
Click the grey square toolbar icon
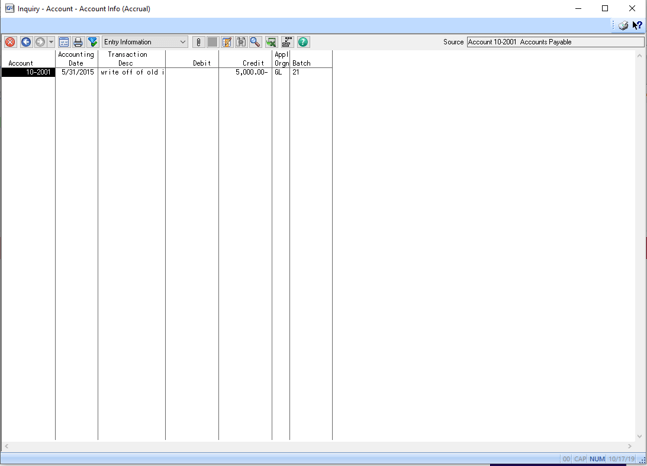tap(213, 42)
